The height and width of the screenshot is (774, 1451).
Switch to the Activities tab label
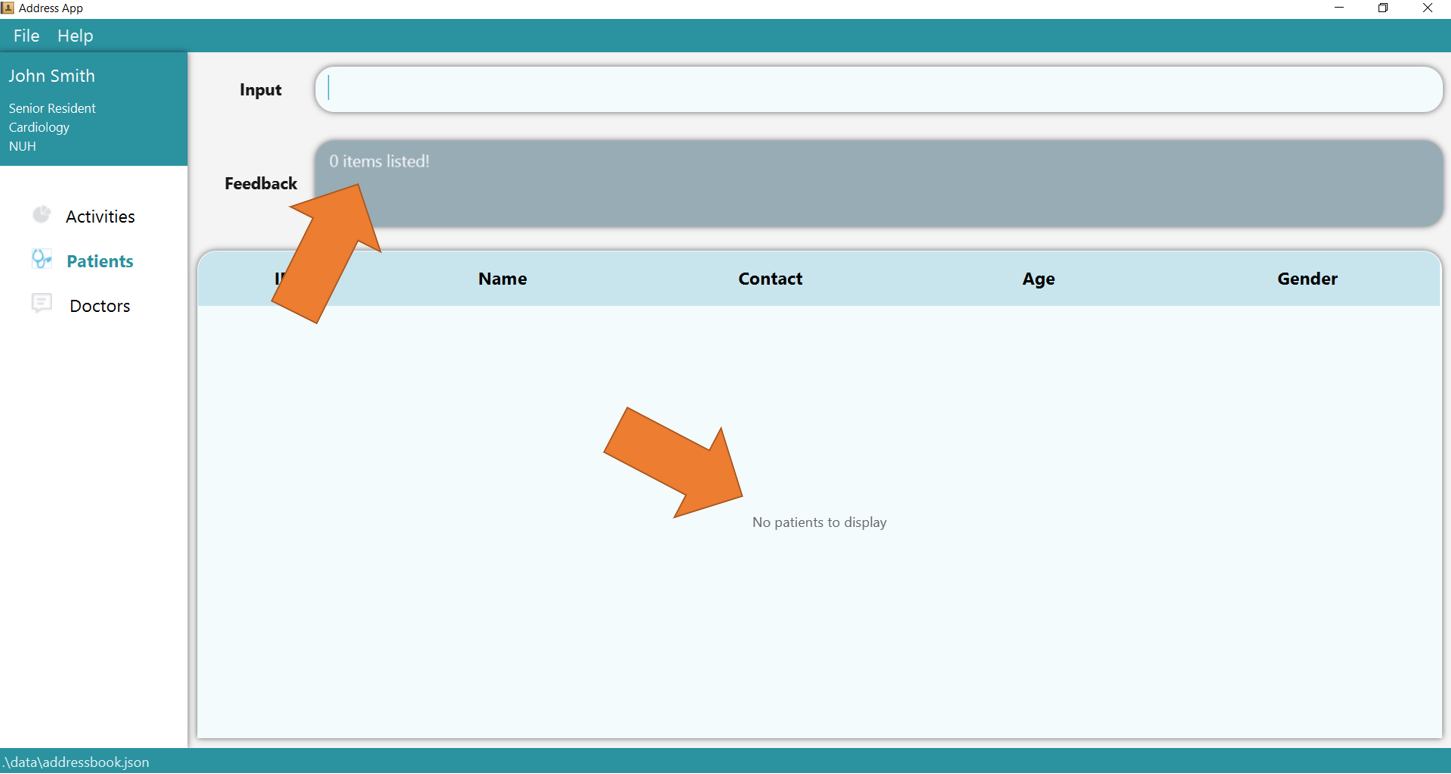tap(100, 217)
